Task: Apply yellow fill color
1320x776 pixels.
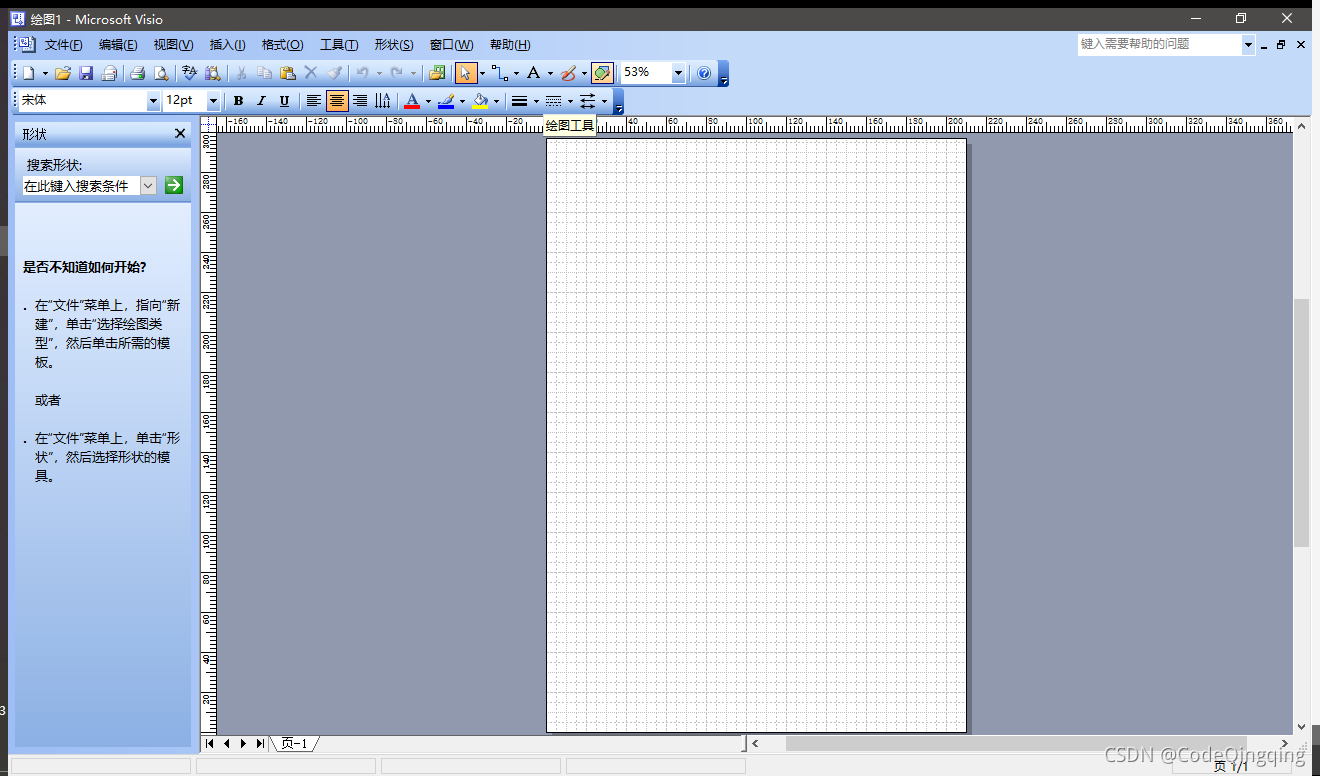Action: [x=480, y=101]
